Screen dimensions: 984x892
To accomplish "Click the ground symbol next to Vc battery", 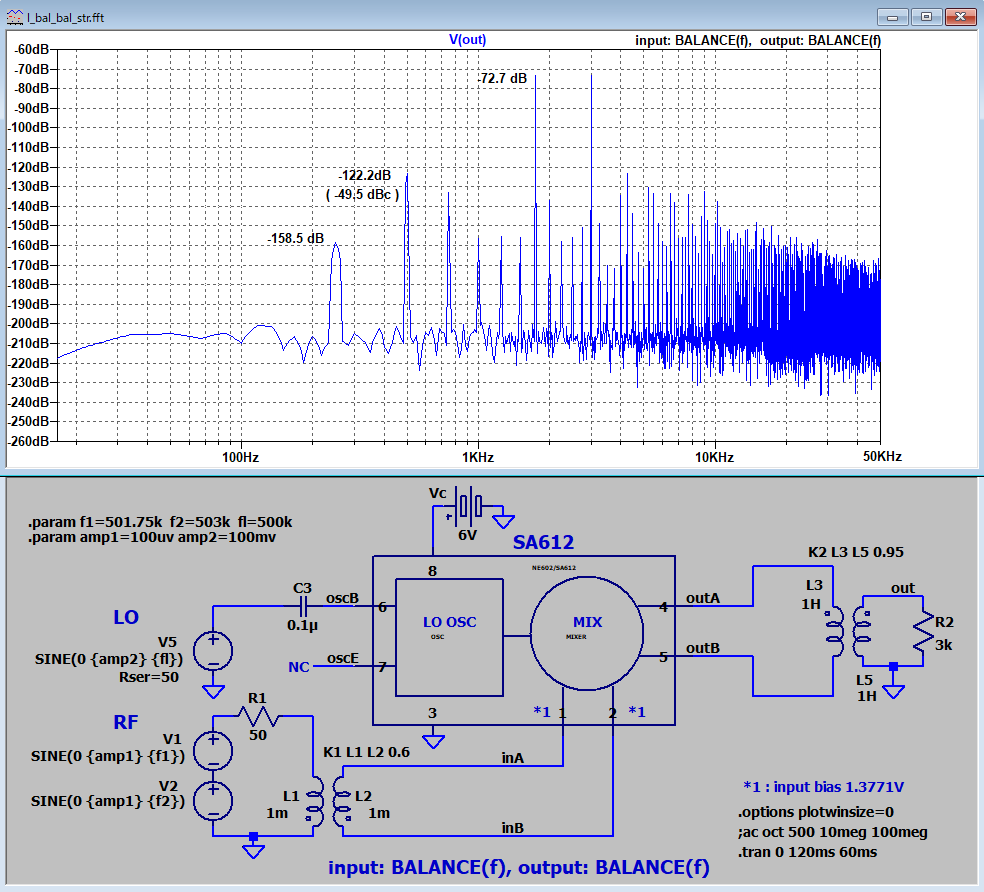I will tap(503, 520).
